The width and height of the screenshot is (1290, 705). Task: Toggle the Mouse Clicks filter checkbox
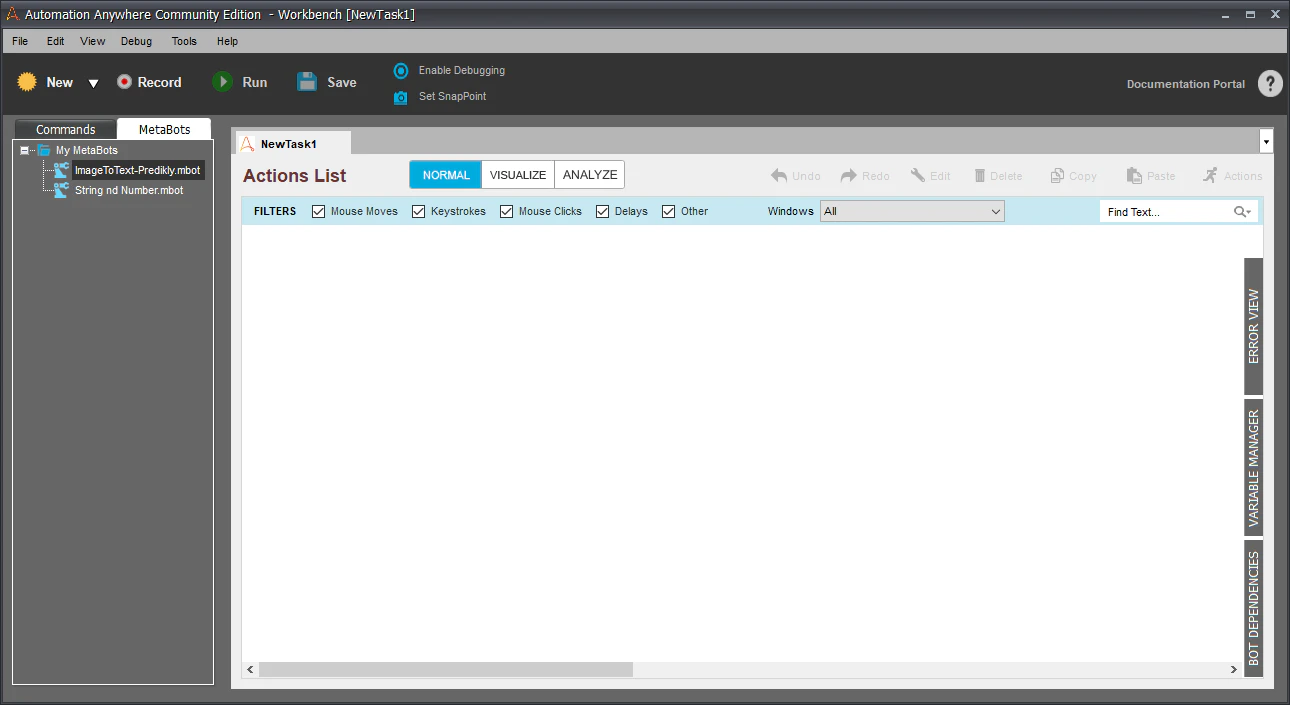(507, 212)
